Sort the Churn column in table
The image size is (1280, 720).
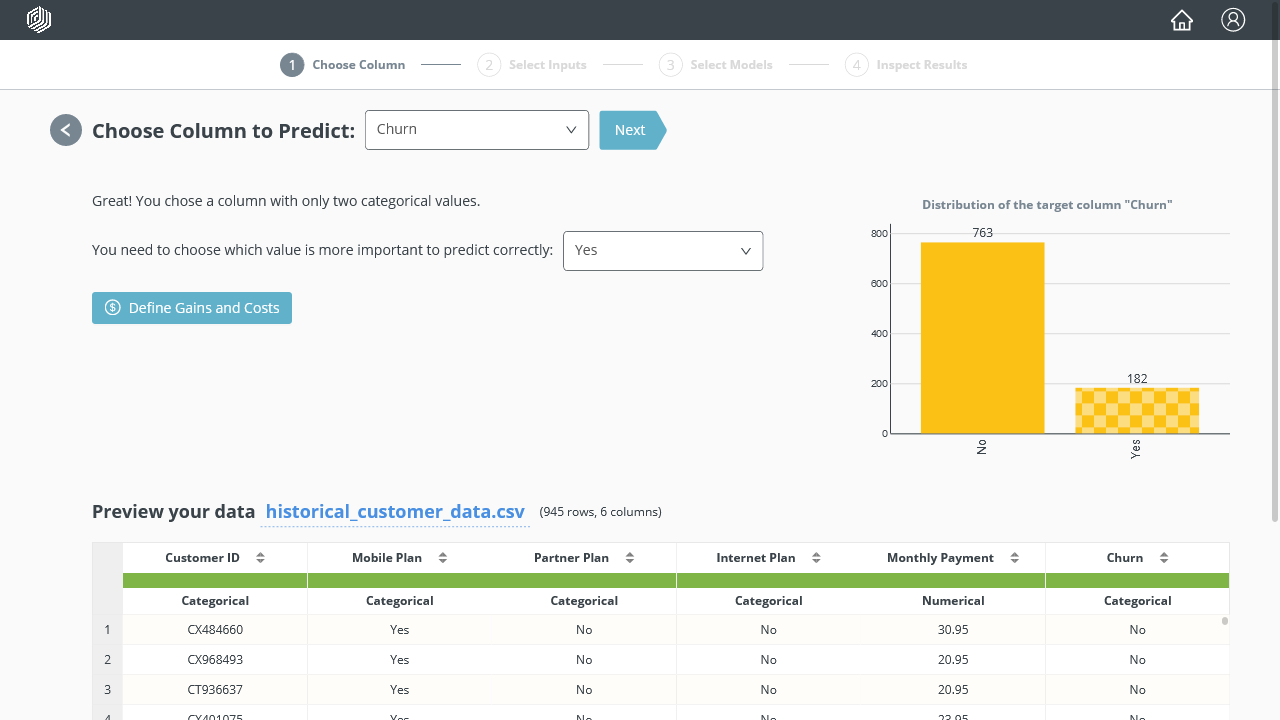1164,558
